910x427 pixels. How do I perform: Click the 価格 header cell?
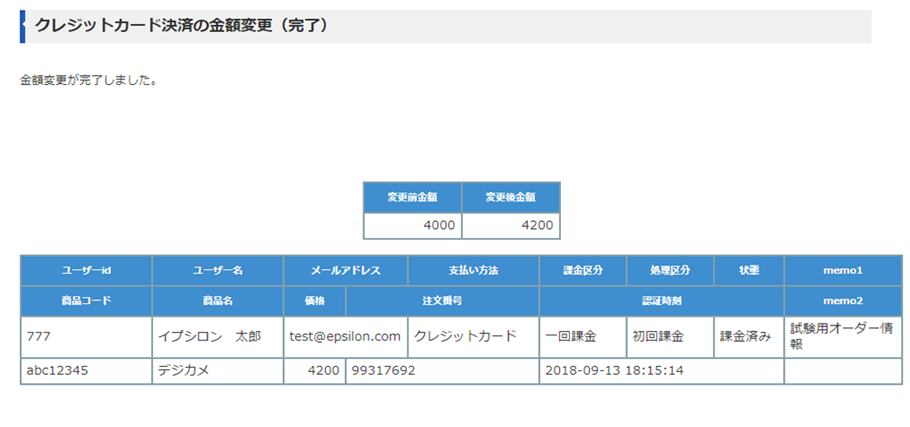[315, 301]
